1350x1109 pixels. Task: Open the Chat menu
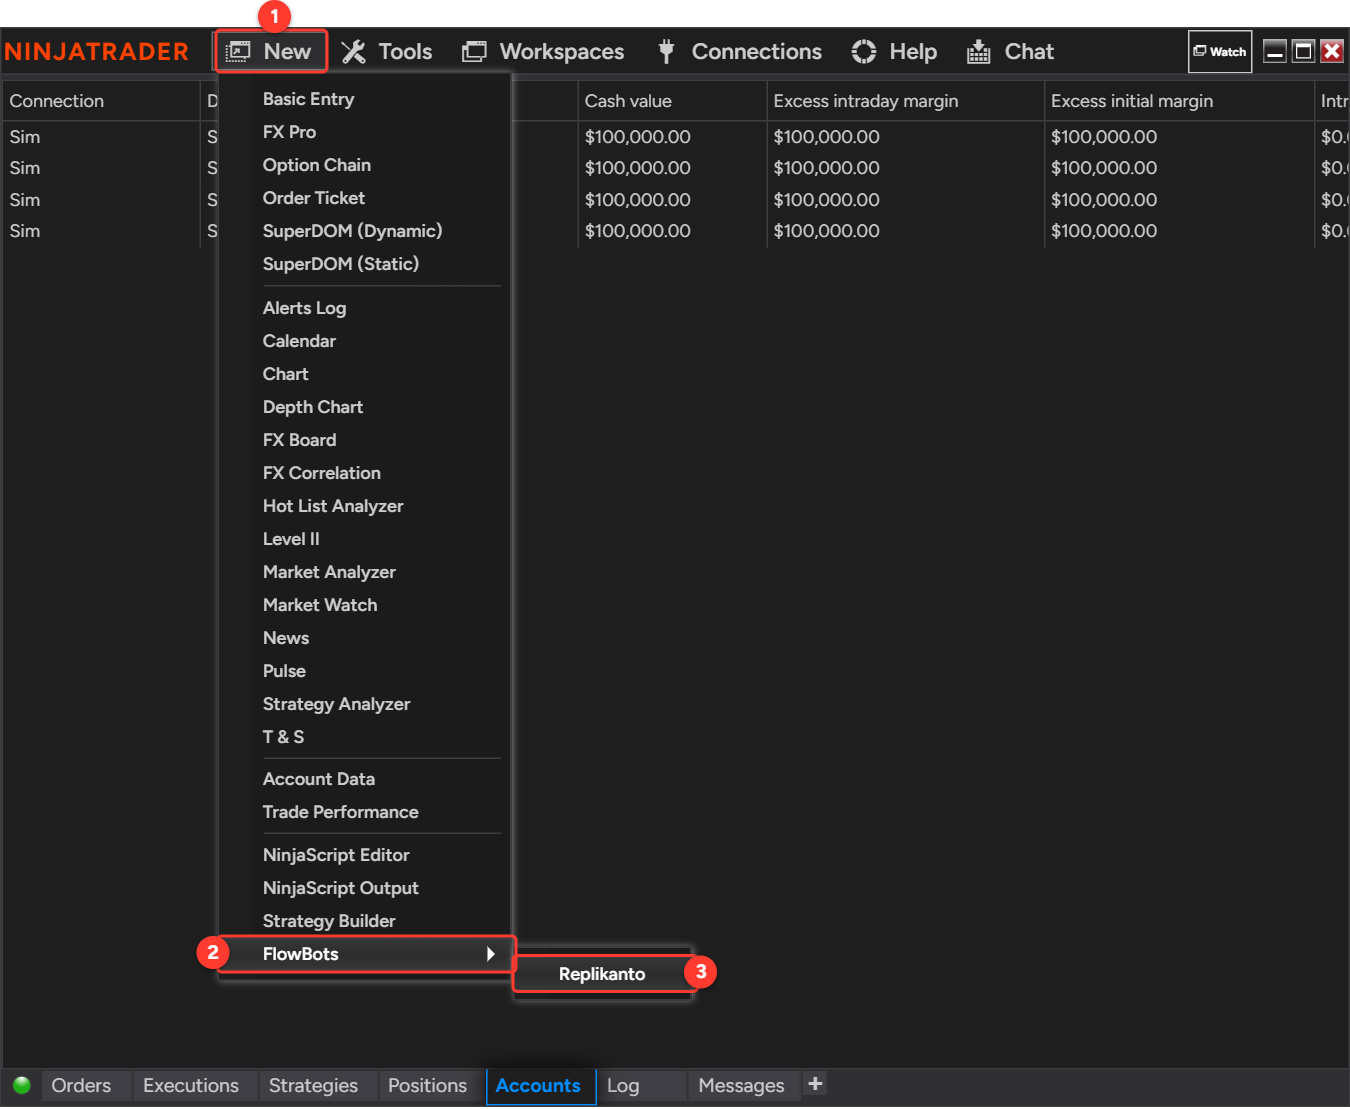1010,52
